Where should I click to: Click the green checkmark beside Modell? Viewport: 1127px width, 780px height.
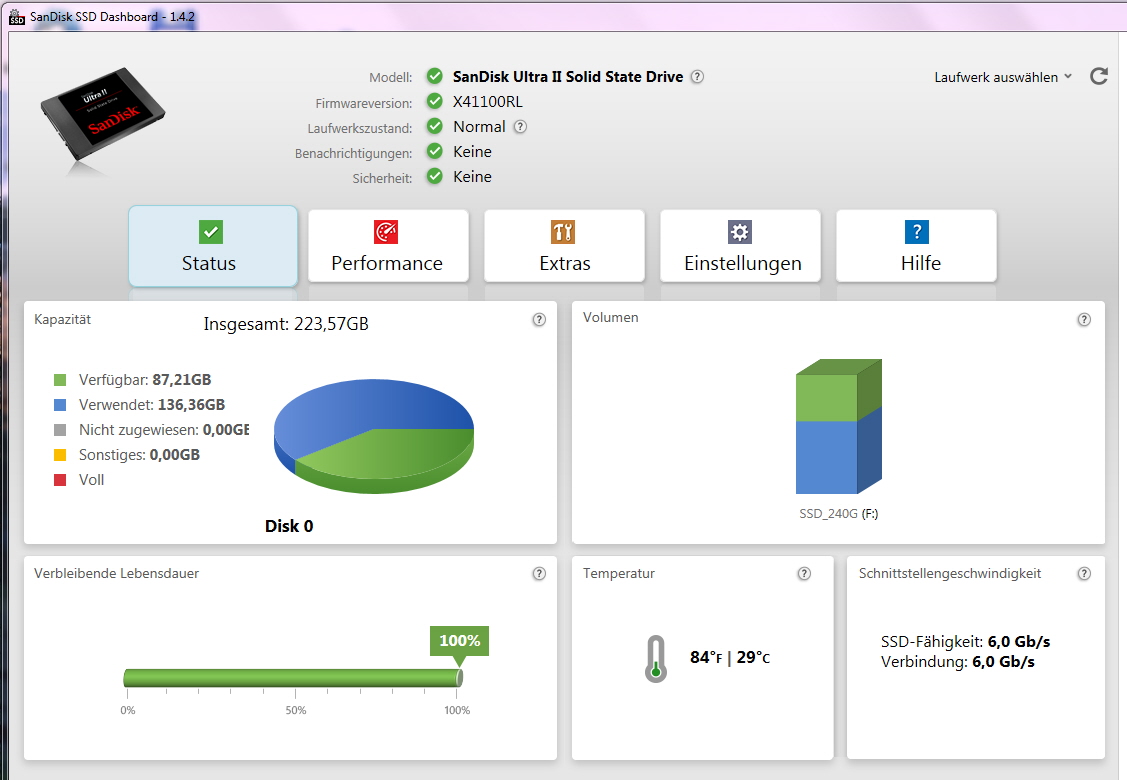coord(435,75)
